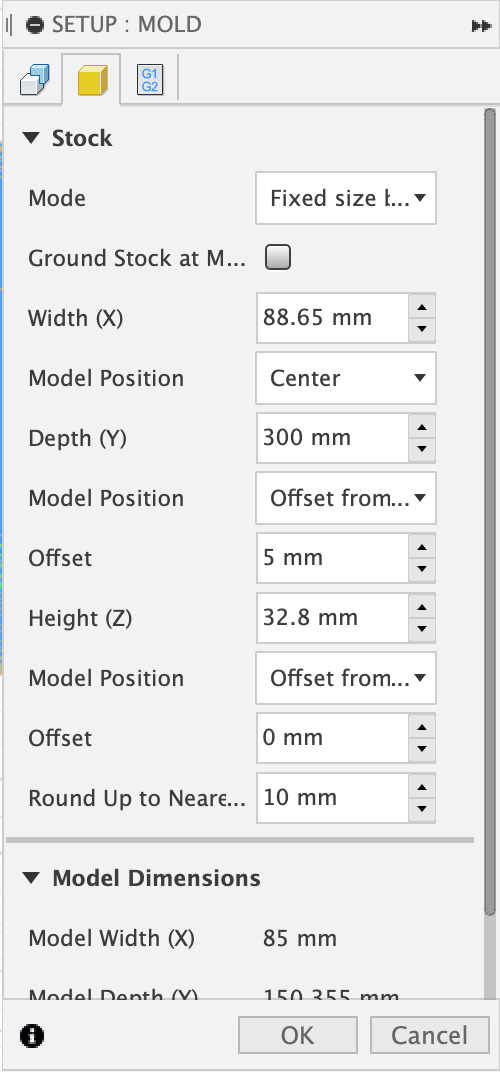
Task: Click the Cancel button
Action: tap(430, 1035)
